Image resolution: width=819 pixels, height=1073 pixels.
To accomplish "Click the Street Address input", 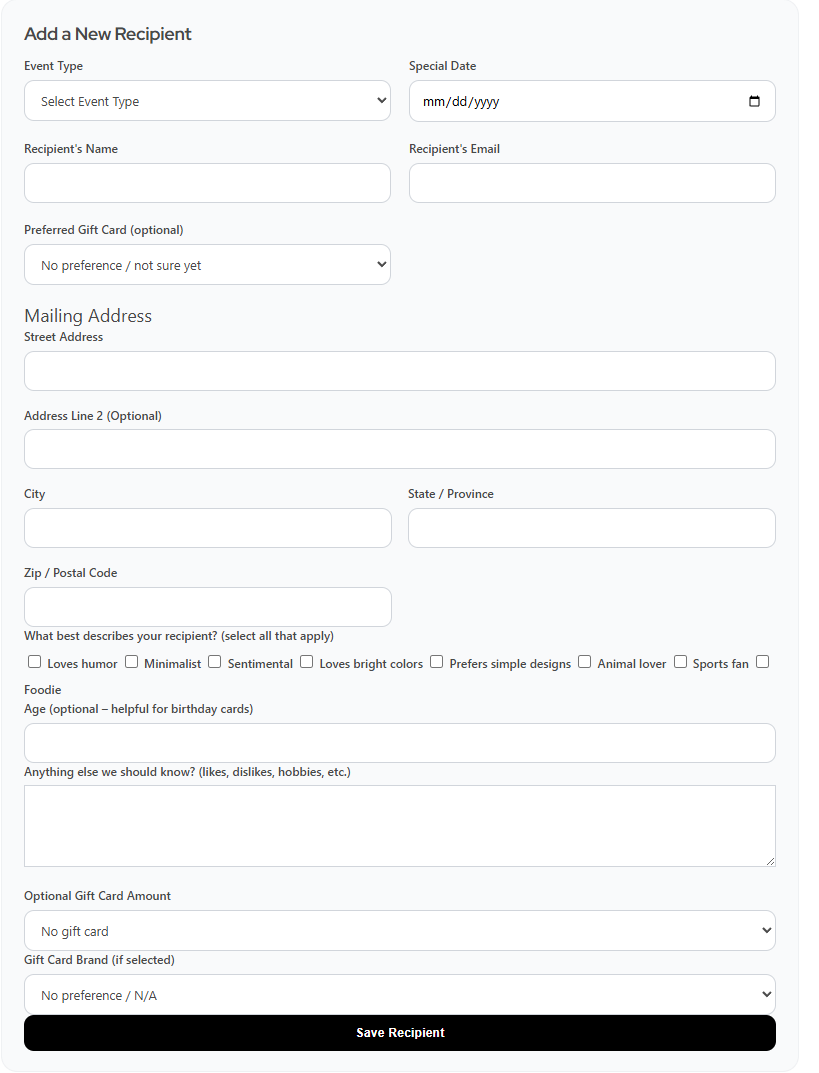I will point(399,371).
